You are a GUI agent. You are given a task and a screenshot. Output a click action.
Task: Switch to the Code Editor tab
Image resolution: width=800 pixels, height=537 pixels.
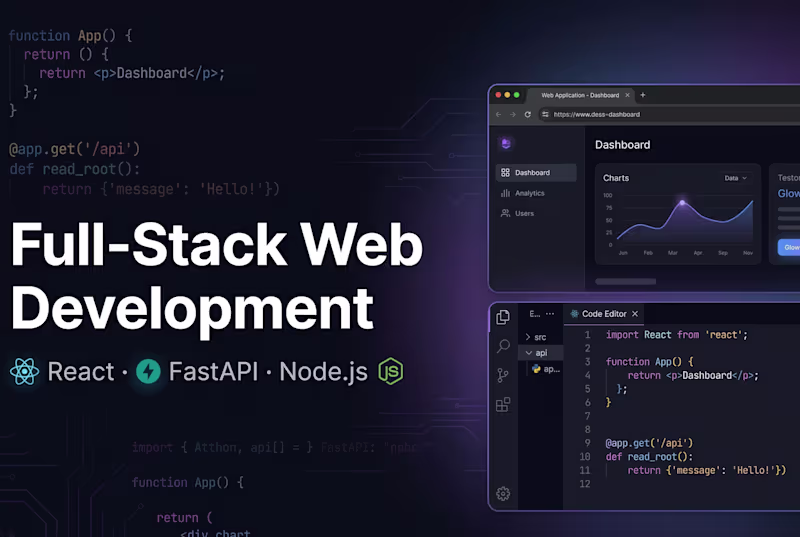point(604,314)
